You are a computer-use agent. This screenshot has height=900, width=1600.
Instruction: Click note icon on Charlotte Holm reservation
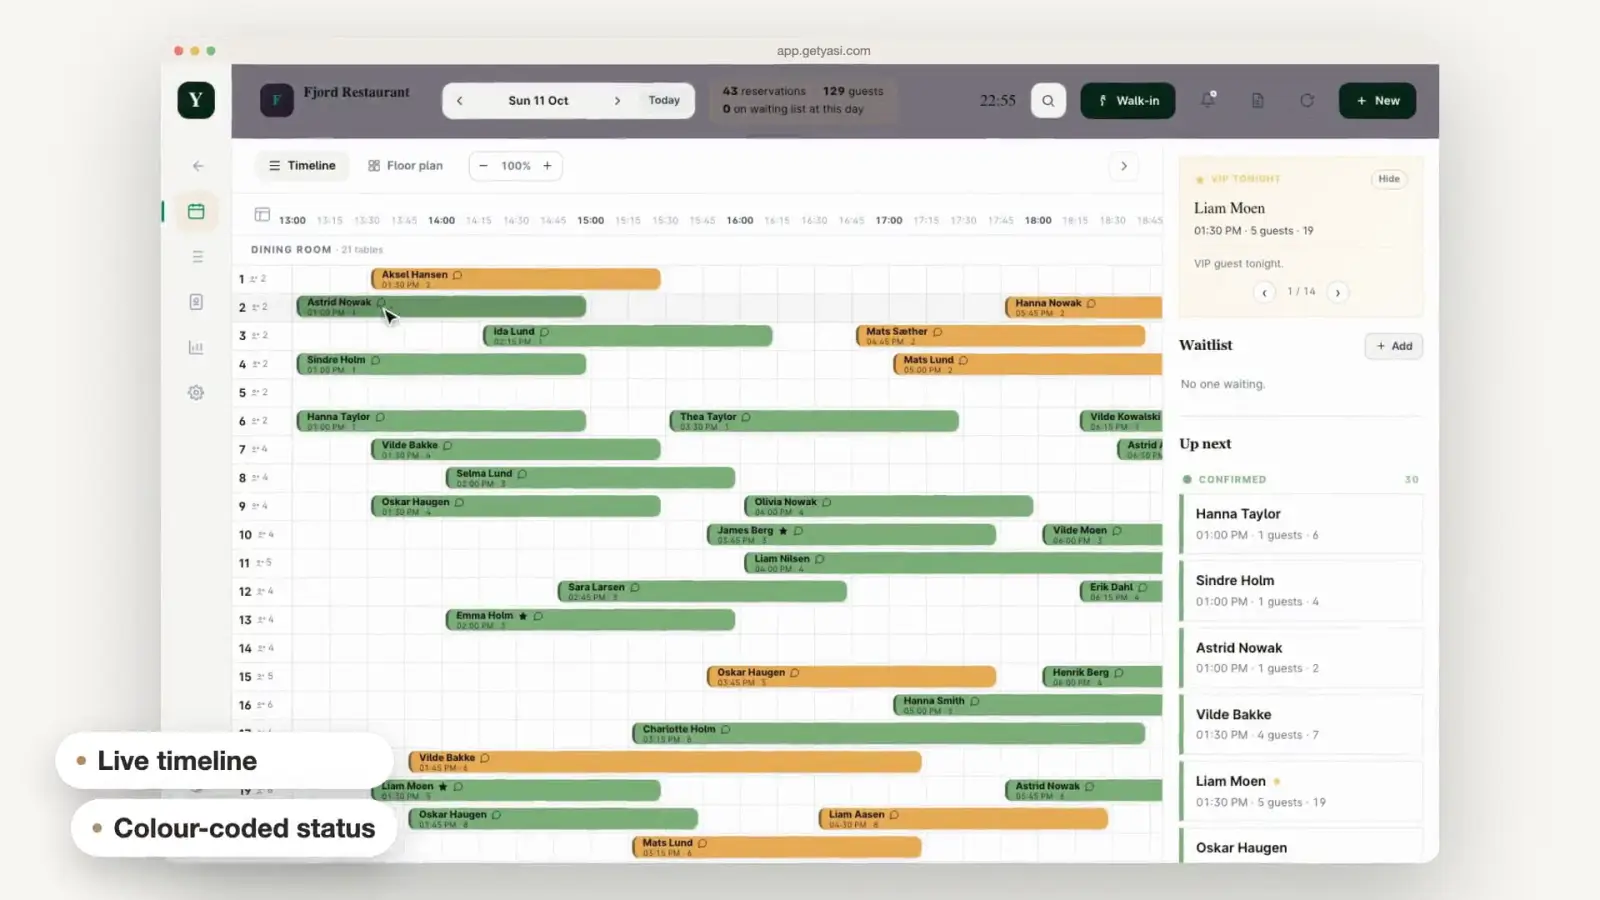point(726,730)
